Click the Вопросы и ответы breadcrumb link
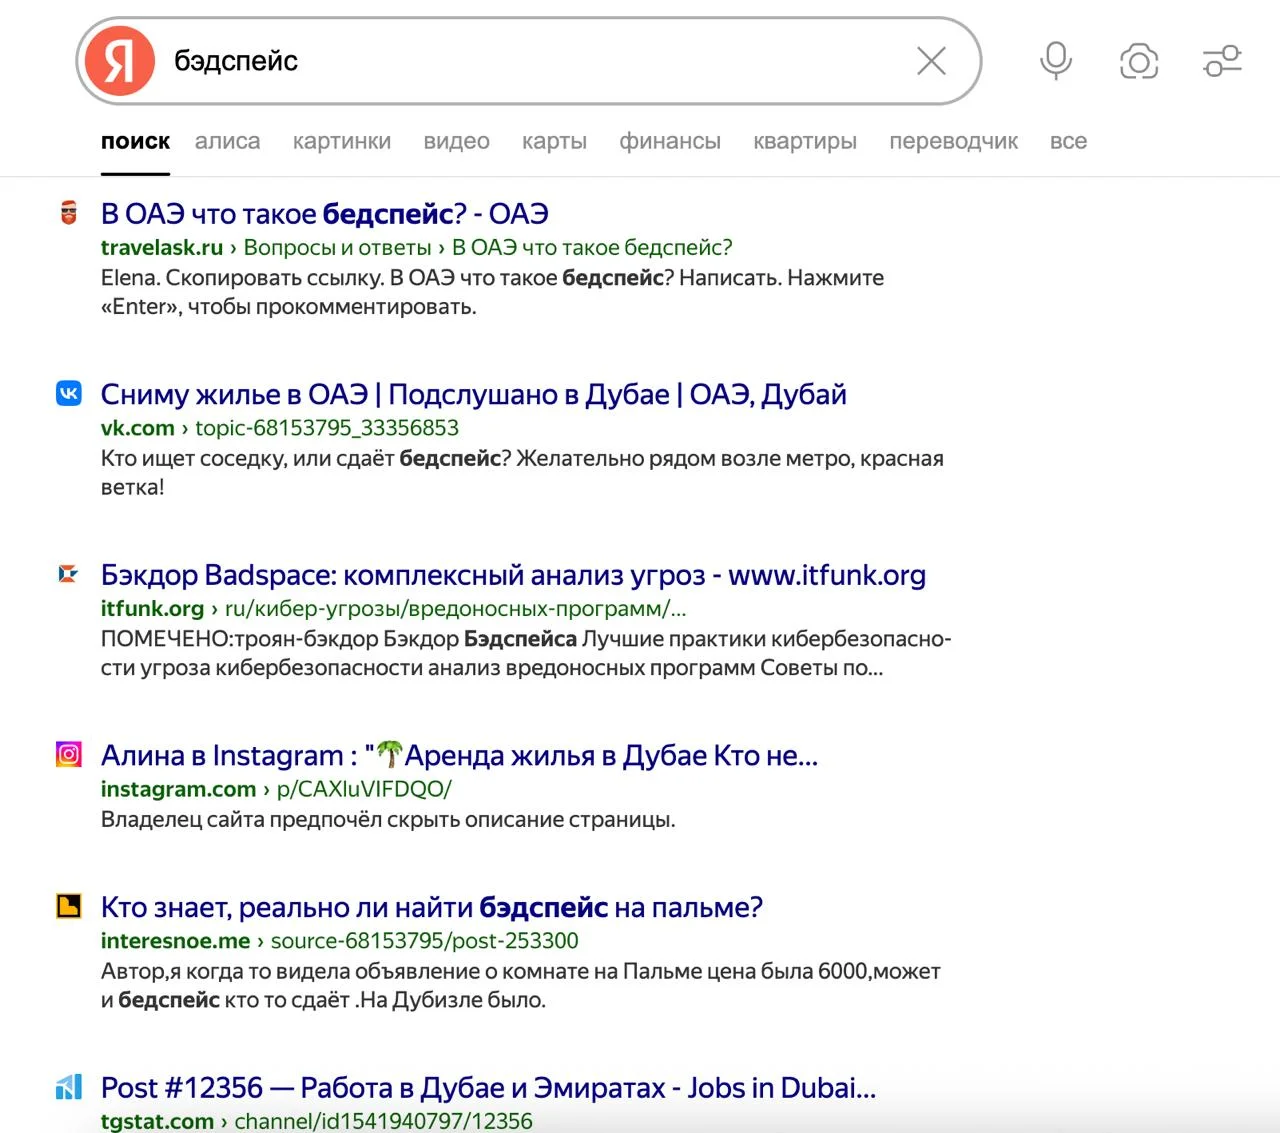 pyautogui.click(x=337, y=247)
